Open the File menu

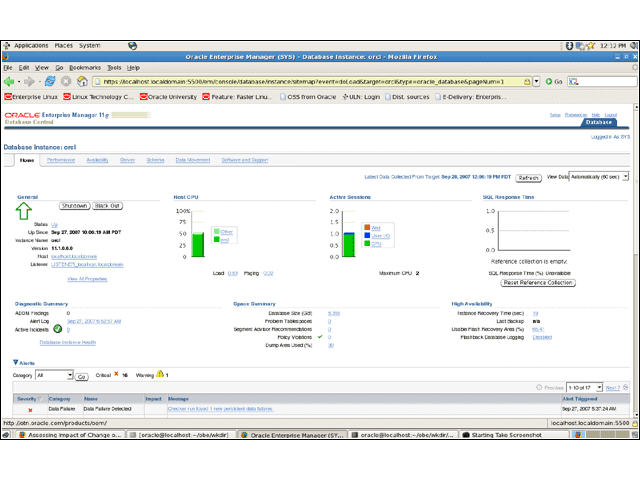8,68
